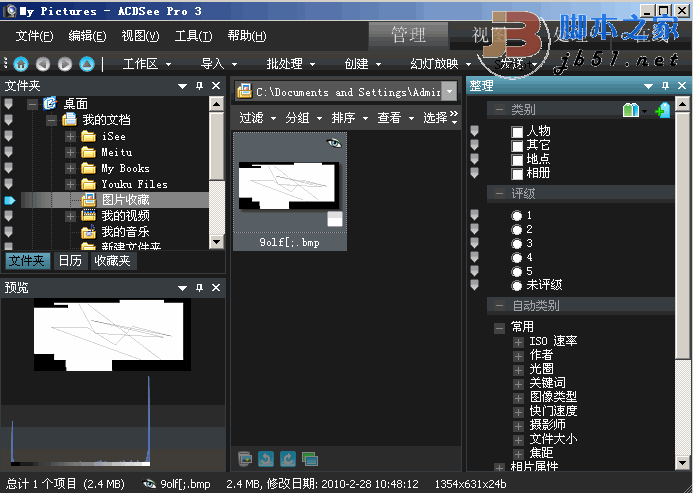
Task: Expand the ISO 速率 node
Action: (518, 342)
